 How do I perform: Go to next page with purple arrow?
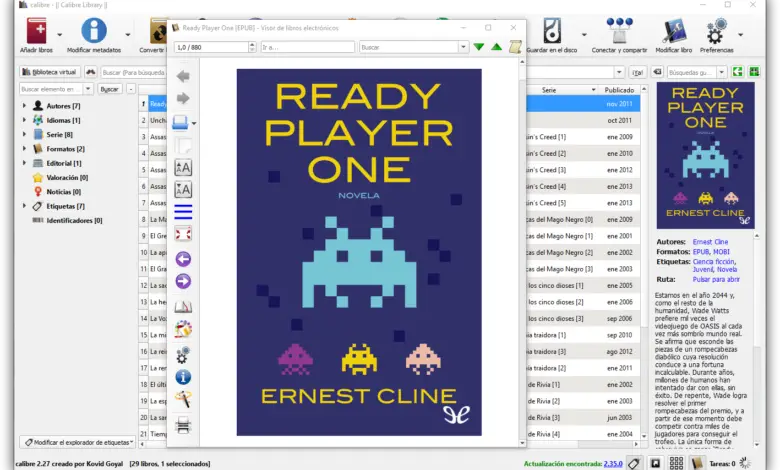[183, 282]
